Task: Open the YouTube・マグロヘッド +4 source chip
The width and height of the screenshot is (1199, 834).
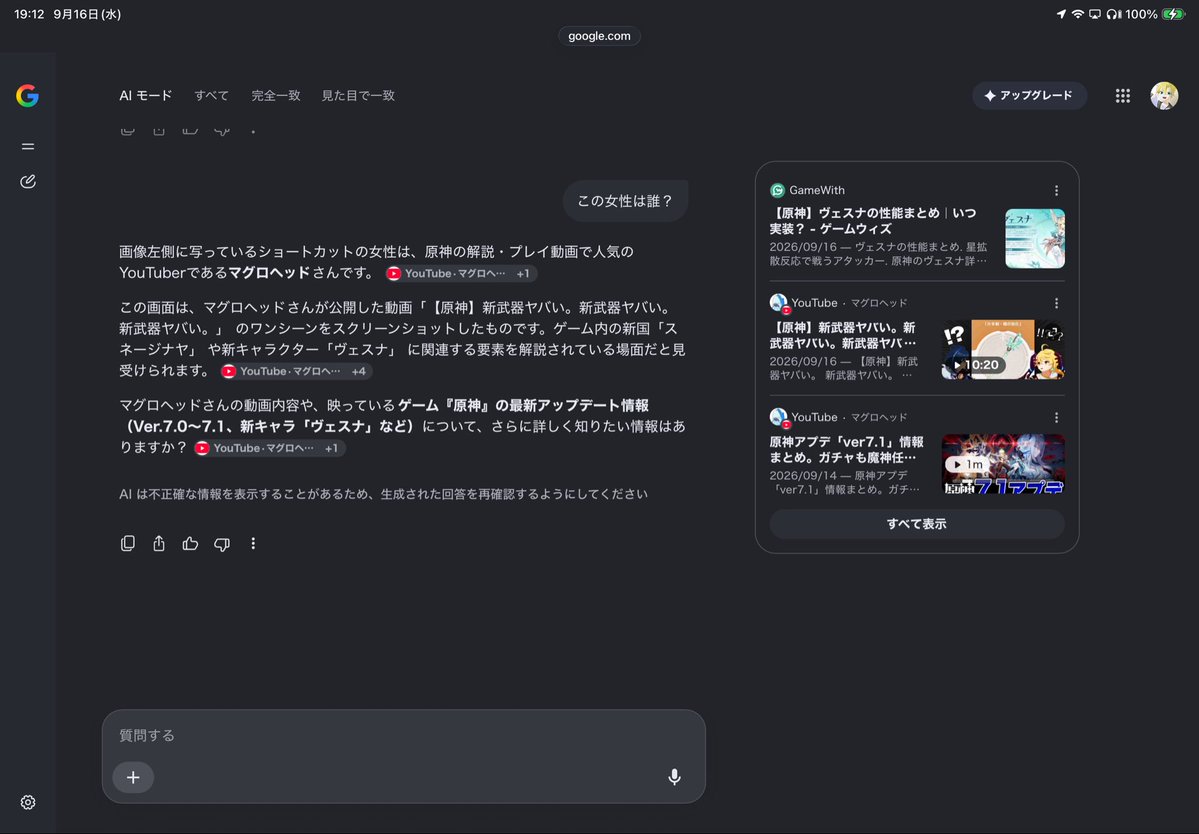Action: point(295,371)
